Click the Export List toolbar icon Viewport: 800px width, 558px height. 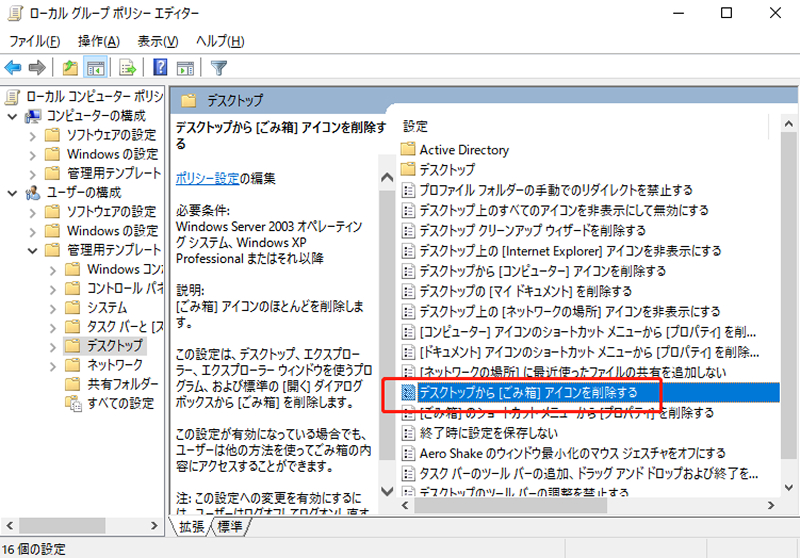[127, 67]
